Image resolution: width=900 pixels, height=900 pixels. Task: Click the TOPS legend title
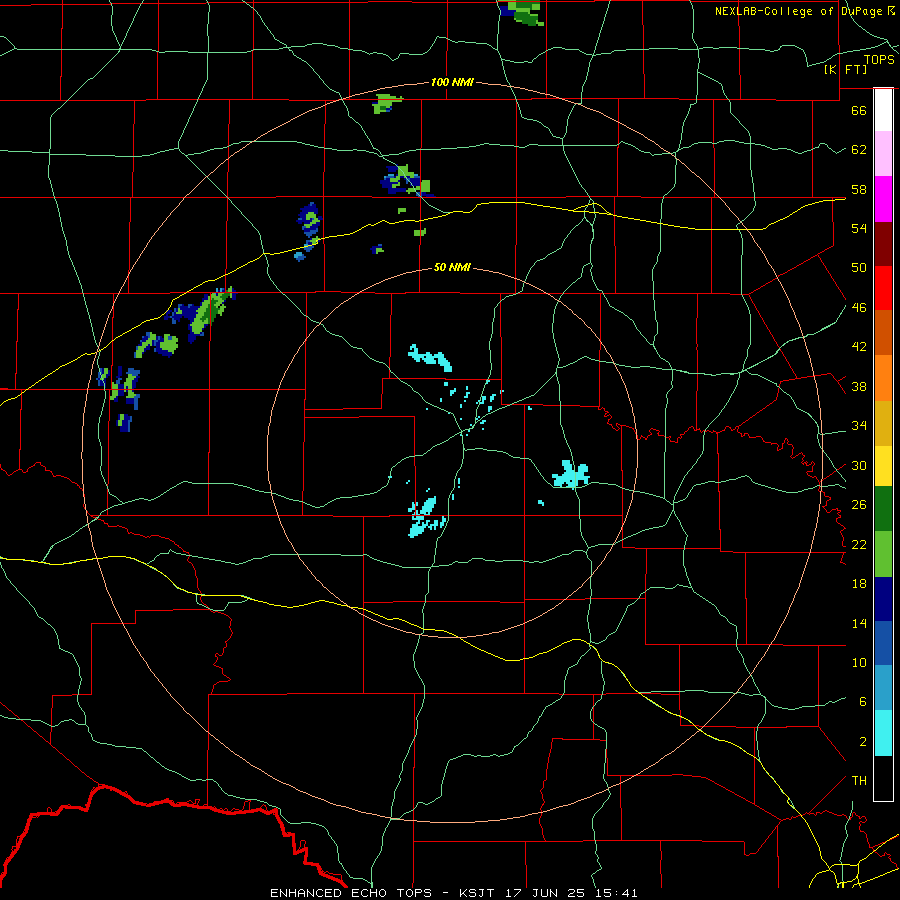pyautogui.click(x=879, y=59)
